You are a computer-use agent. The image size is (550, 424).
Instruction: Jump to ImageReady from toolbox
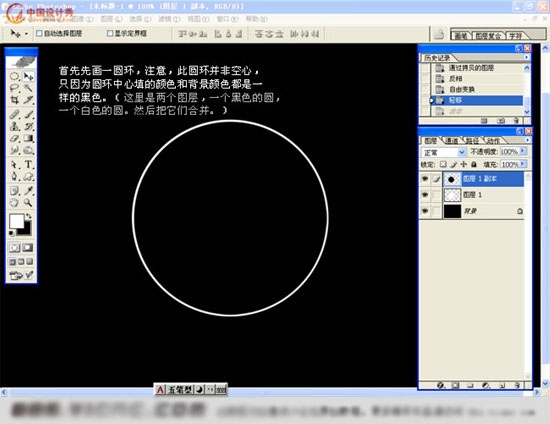pos(21,275)
